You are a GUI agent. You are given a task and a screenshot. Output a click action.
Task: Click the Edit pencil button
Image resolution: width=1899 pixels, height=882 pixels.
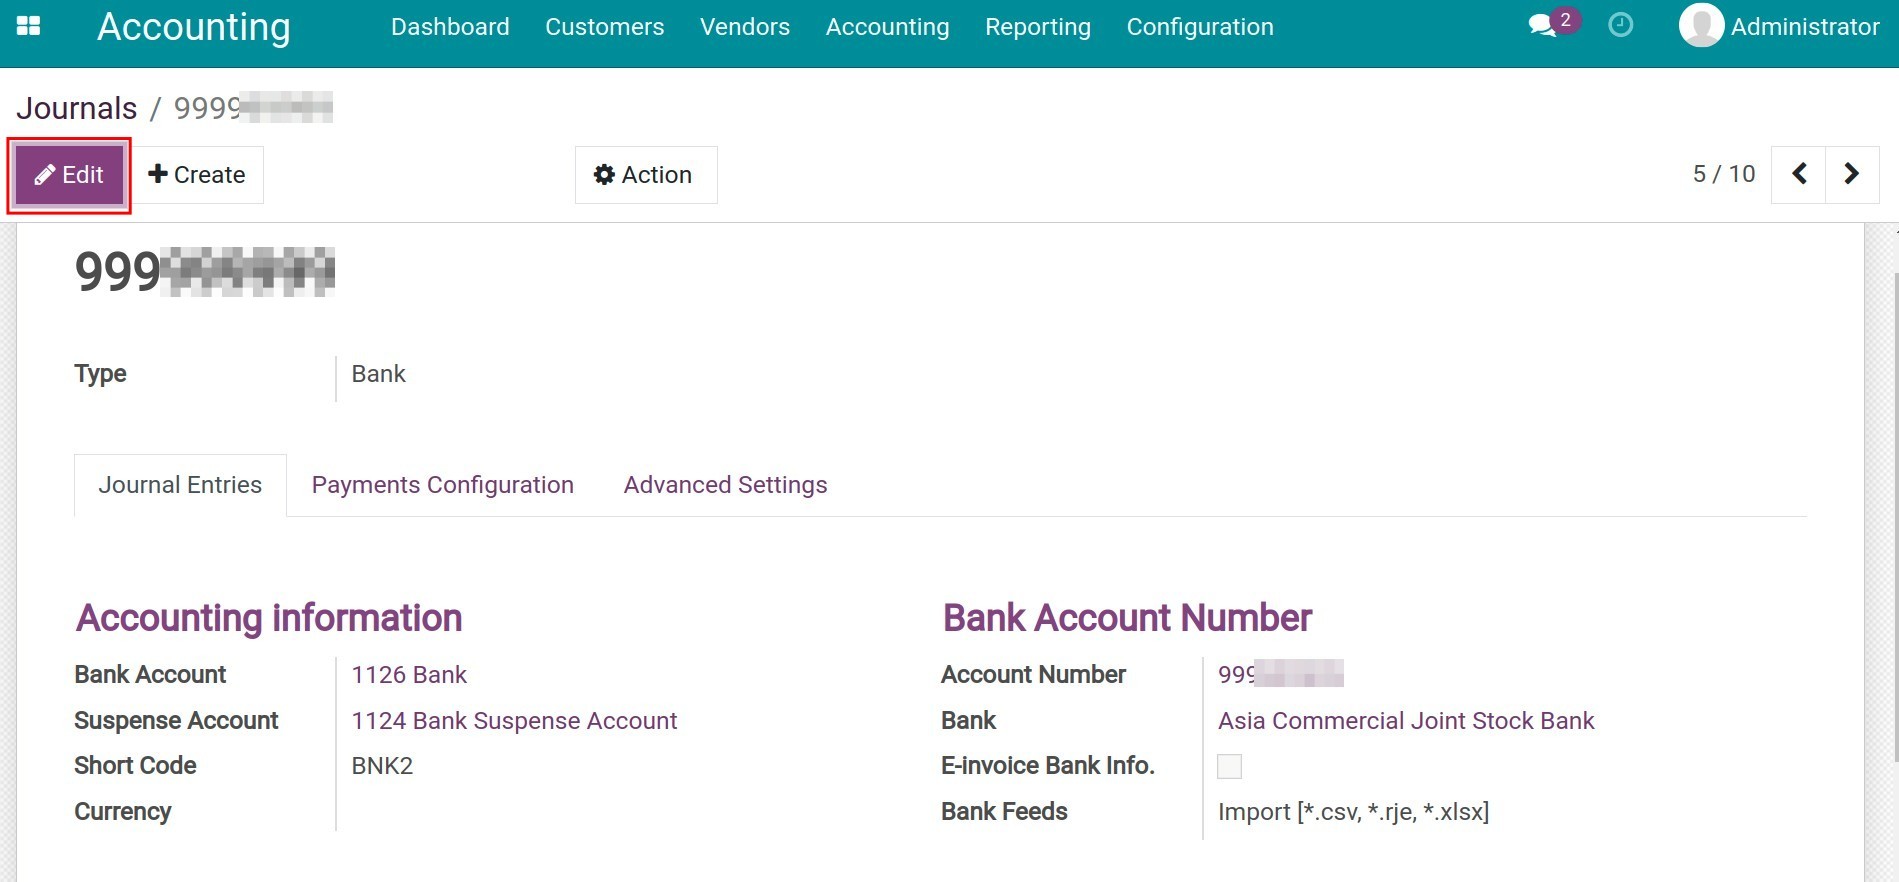point(69,175)
